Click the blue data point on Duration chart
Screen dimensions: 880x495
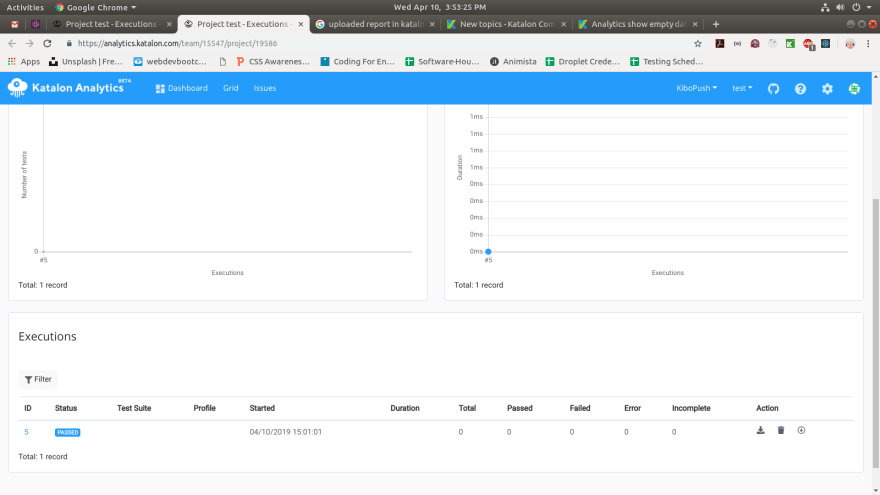pos(488,251)
